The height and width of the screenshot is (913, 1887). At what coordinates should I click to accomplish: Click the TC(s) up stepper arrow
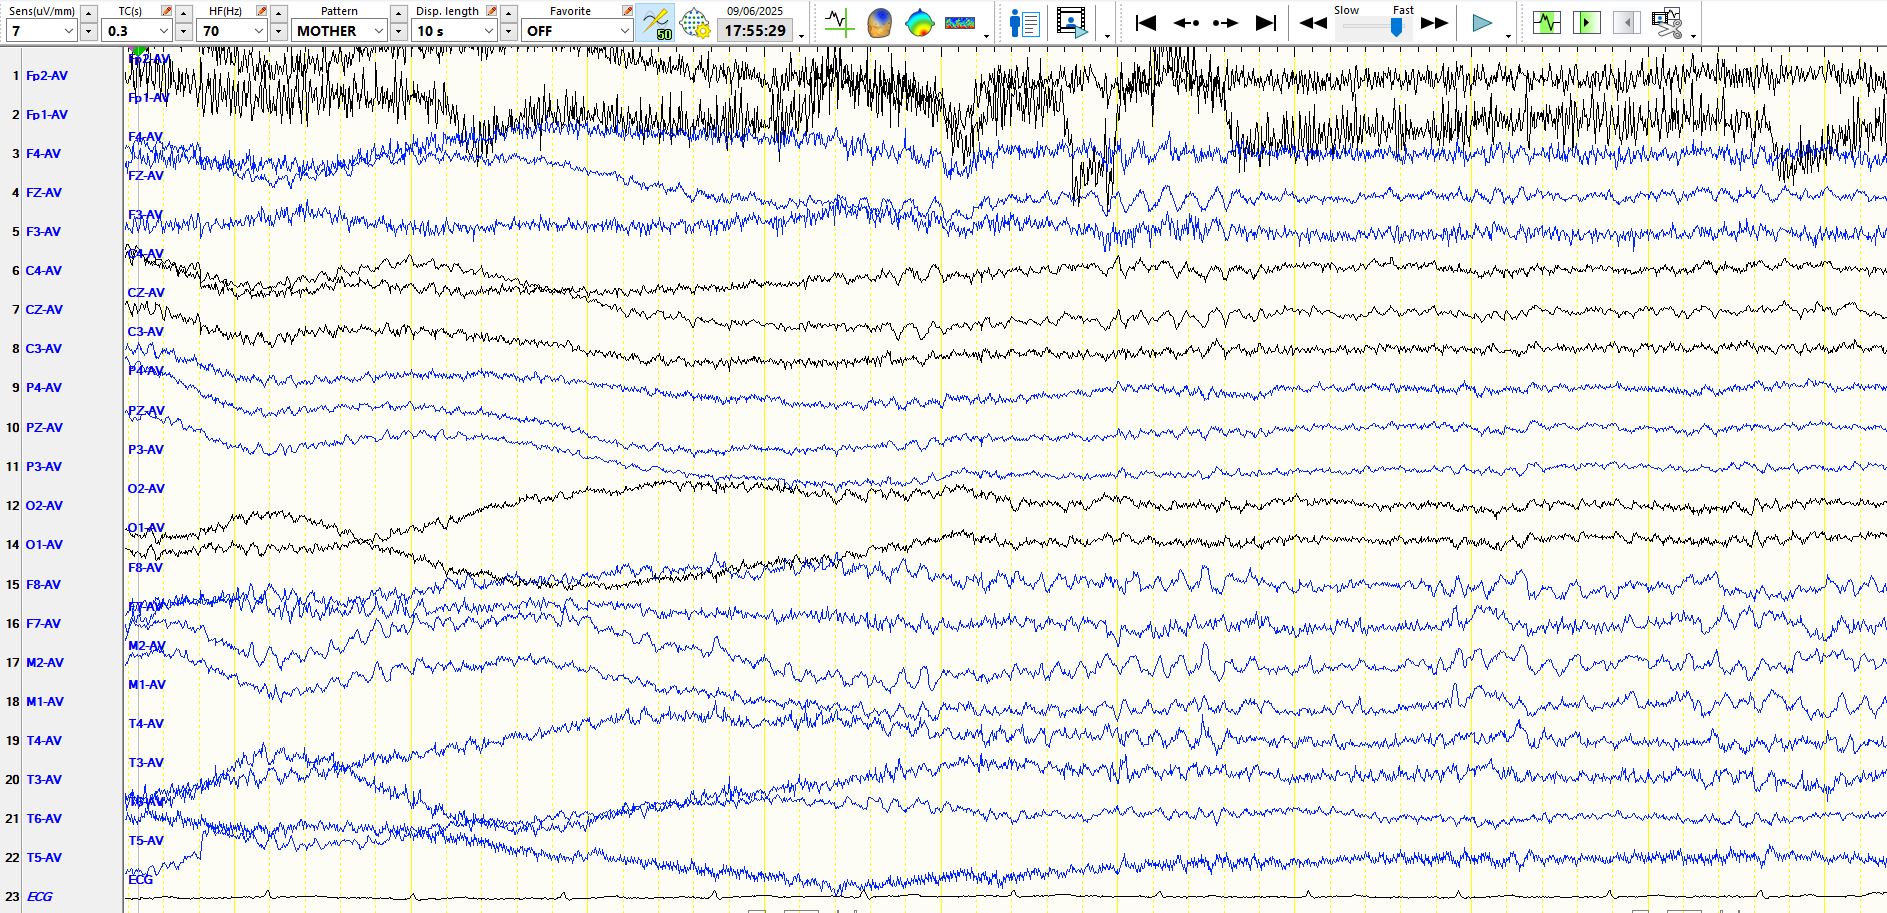(x=183, y=13)
